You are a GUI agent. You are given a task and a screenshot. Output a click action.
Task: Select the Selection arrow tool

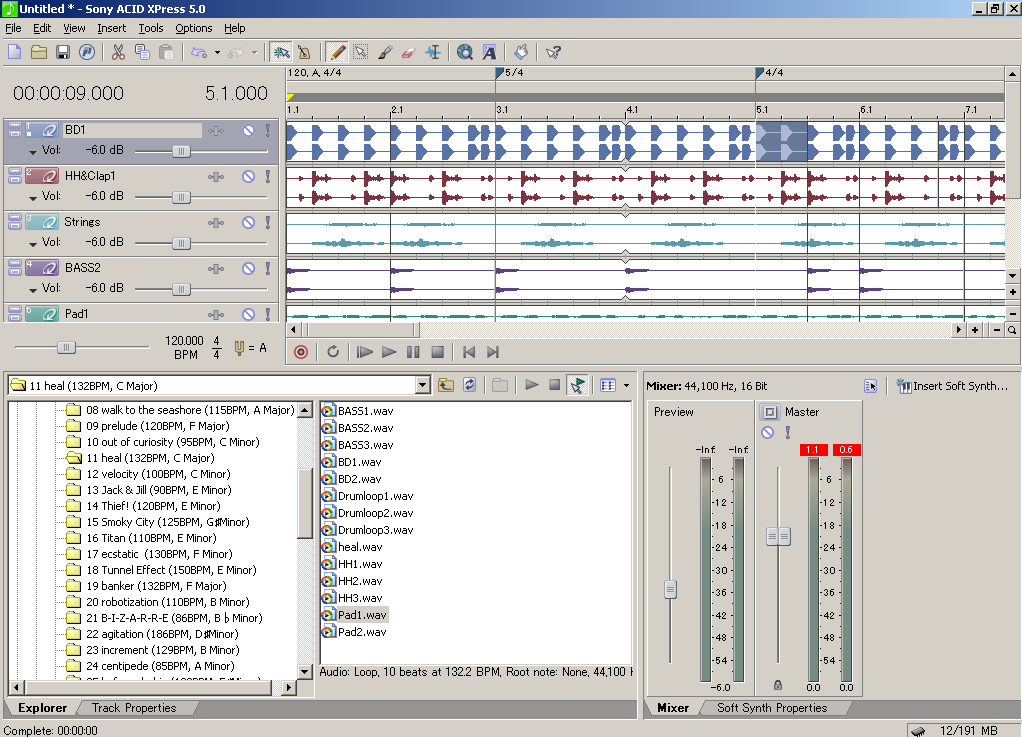tap(360, 52)
